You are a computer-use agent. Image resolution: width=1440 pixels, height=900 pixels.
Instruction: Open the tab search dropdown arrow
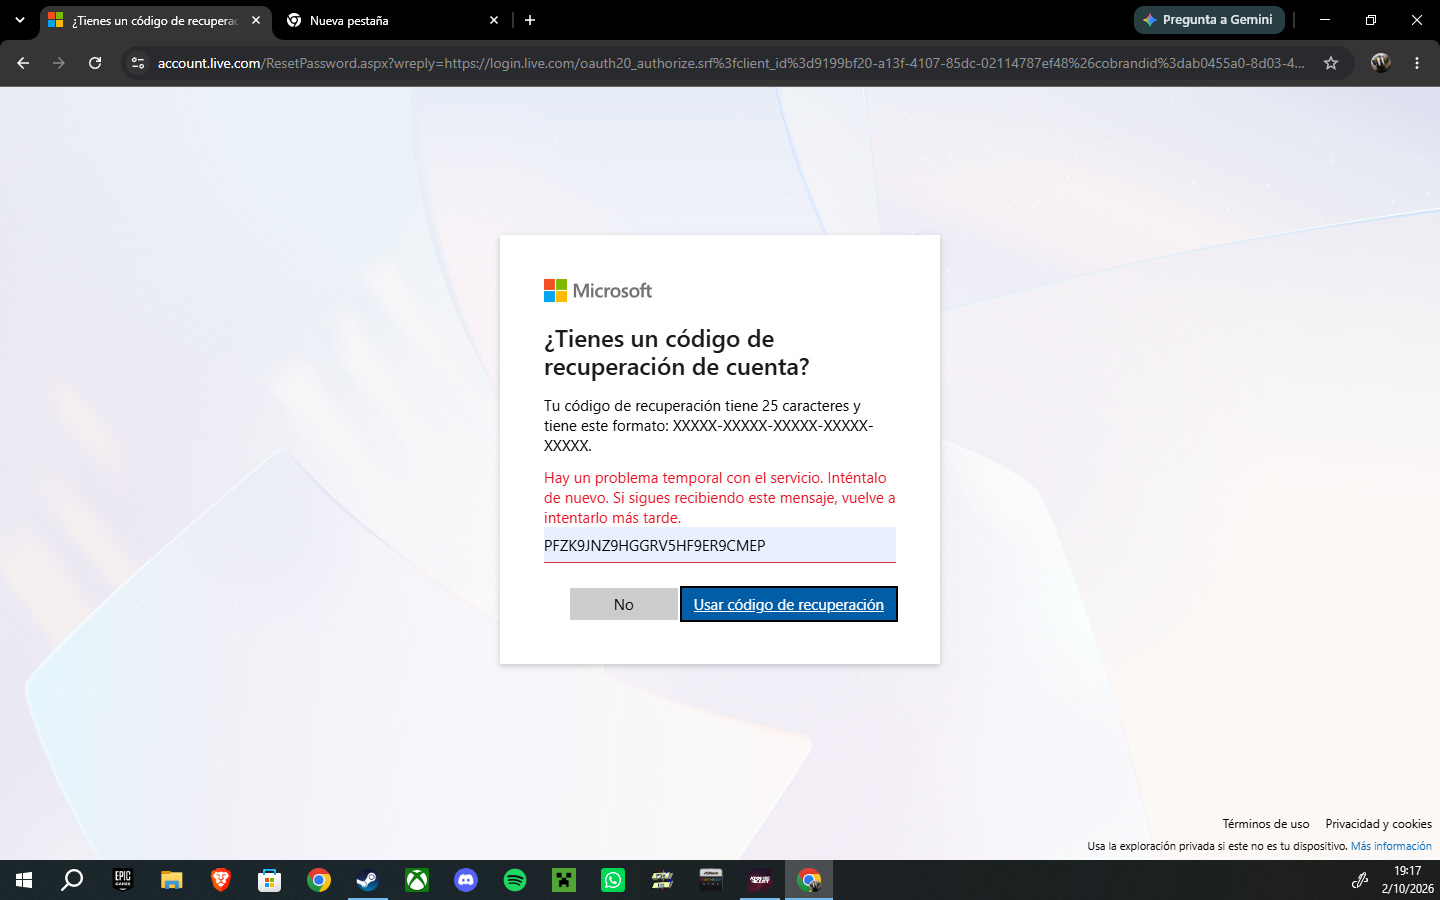[20, 20]
